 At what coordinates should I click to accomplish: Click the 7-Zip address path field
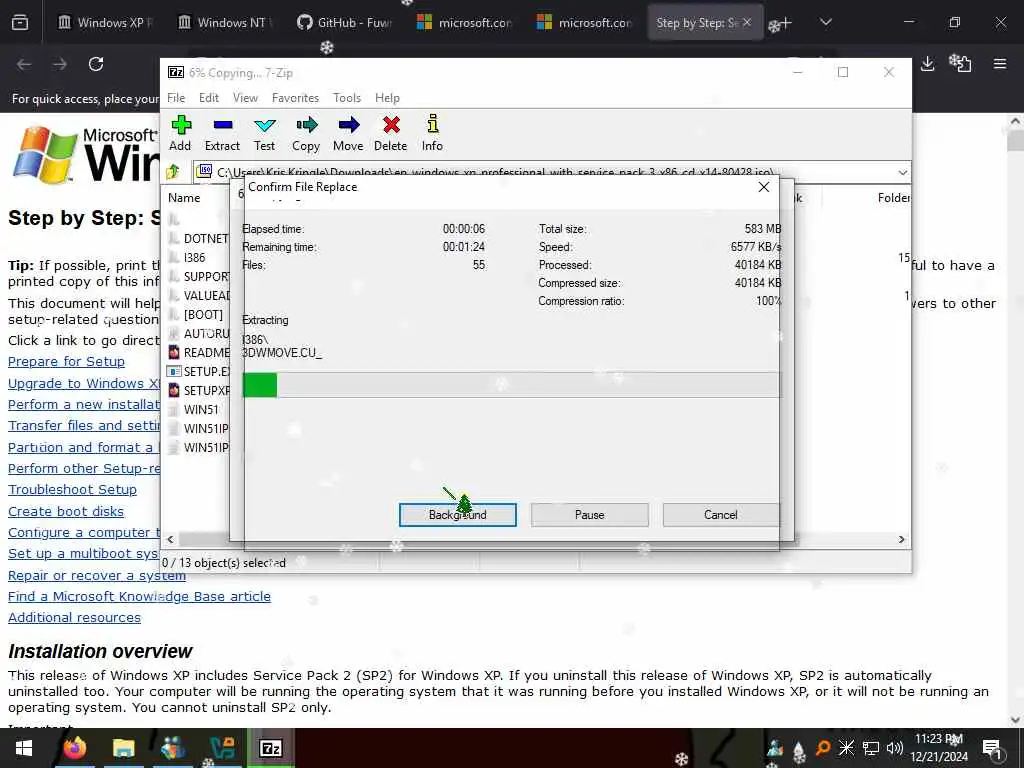tap(545, 172)
